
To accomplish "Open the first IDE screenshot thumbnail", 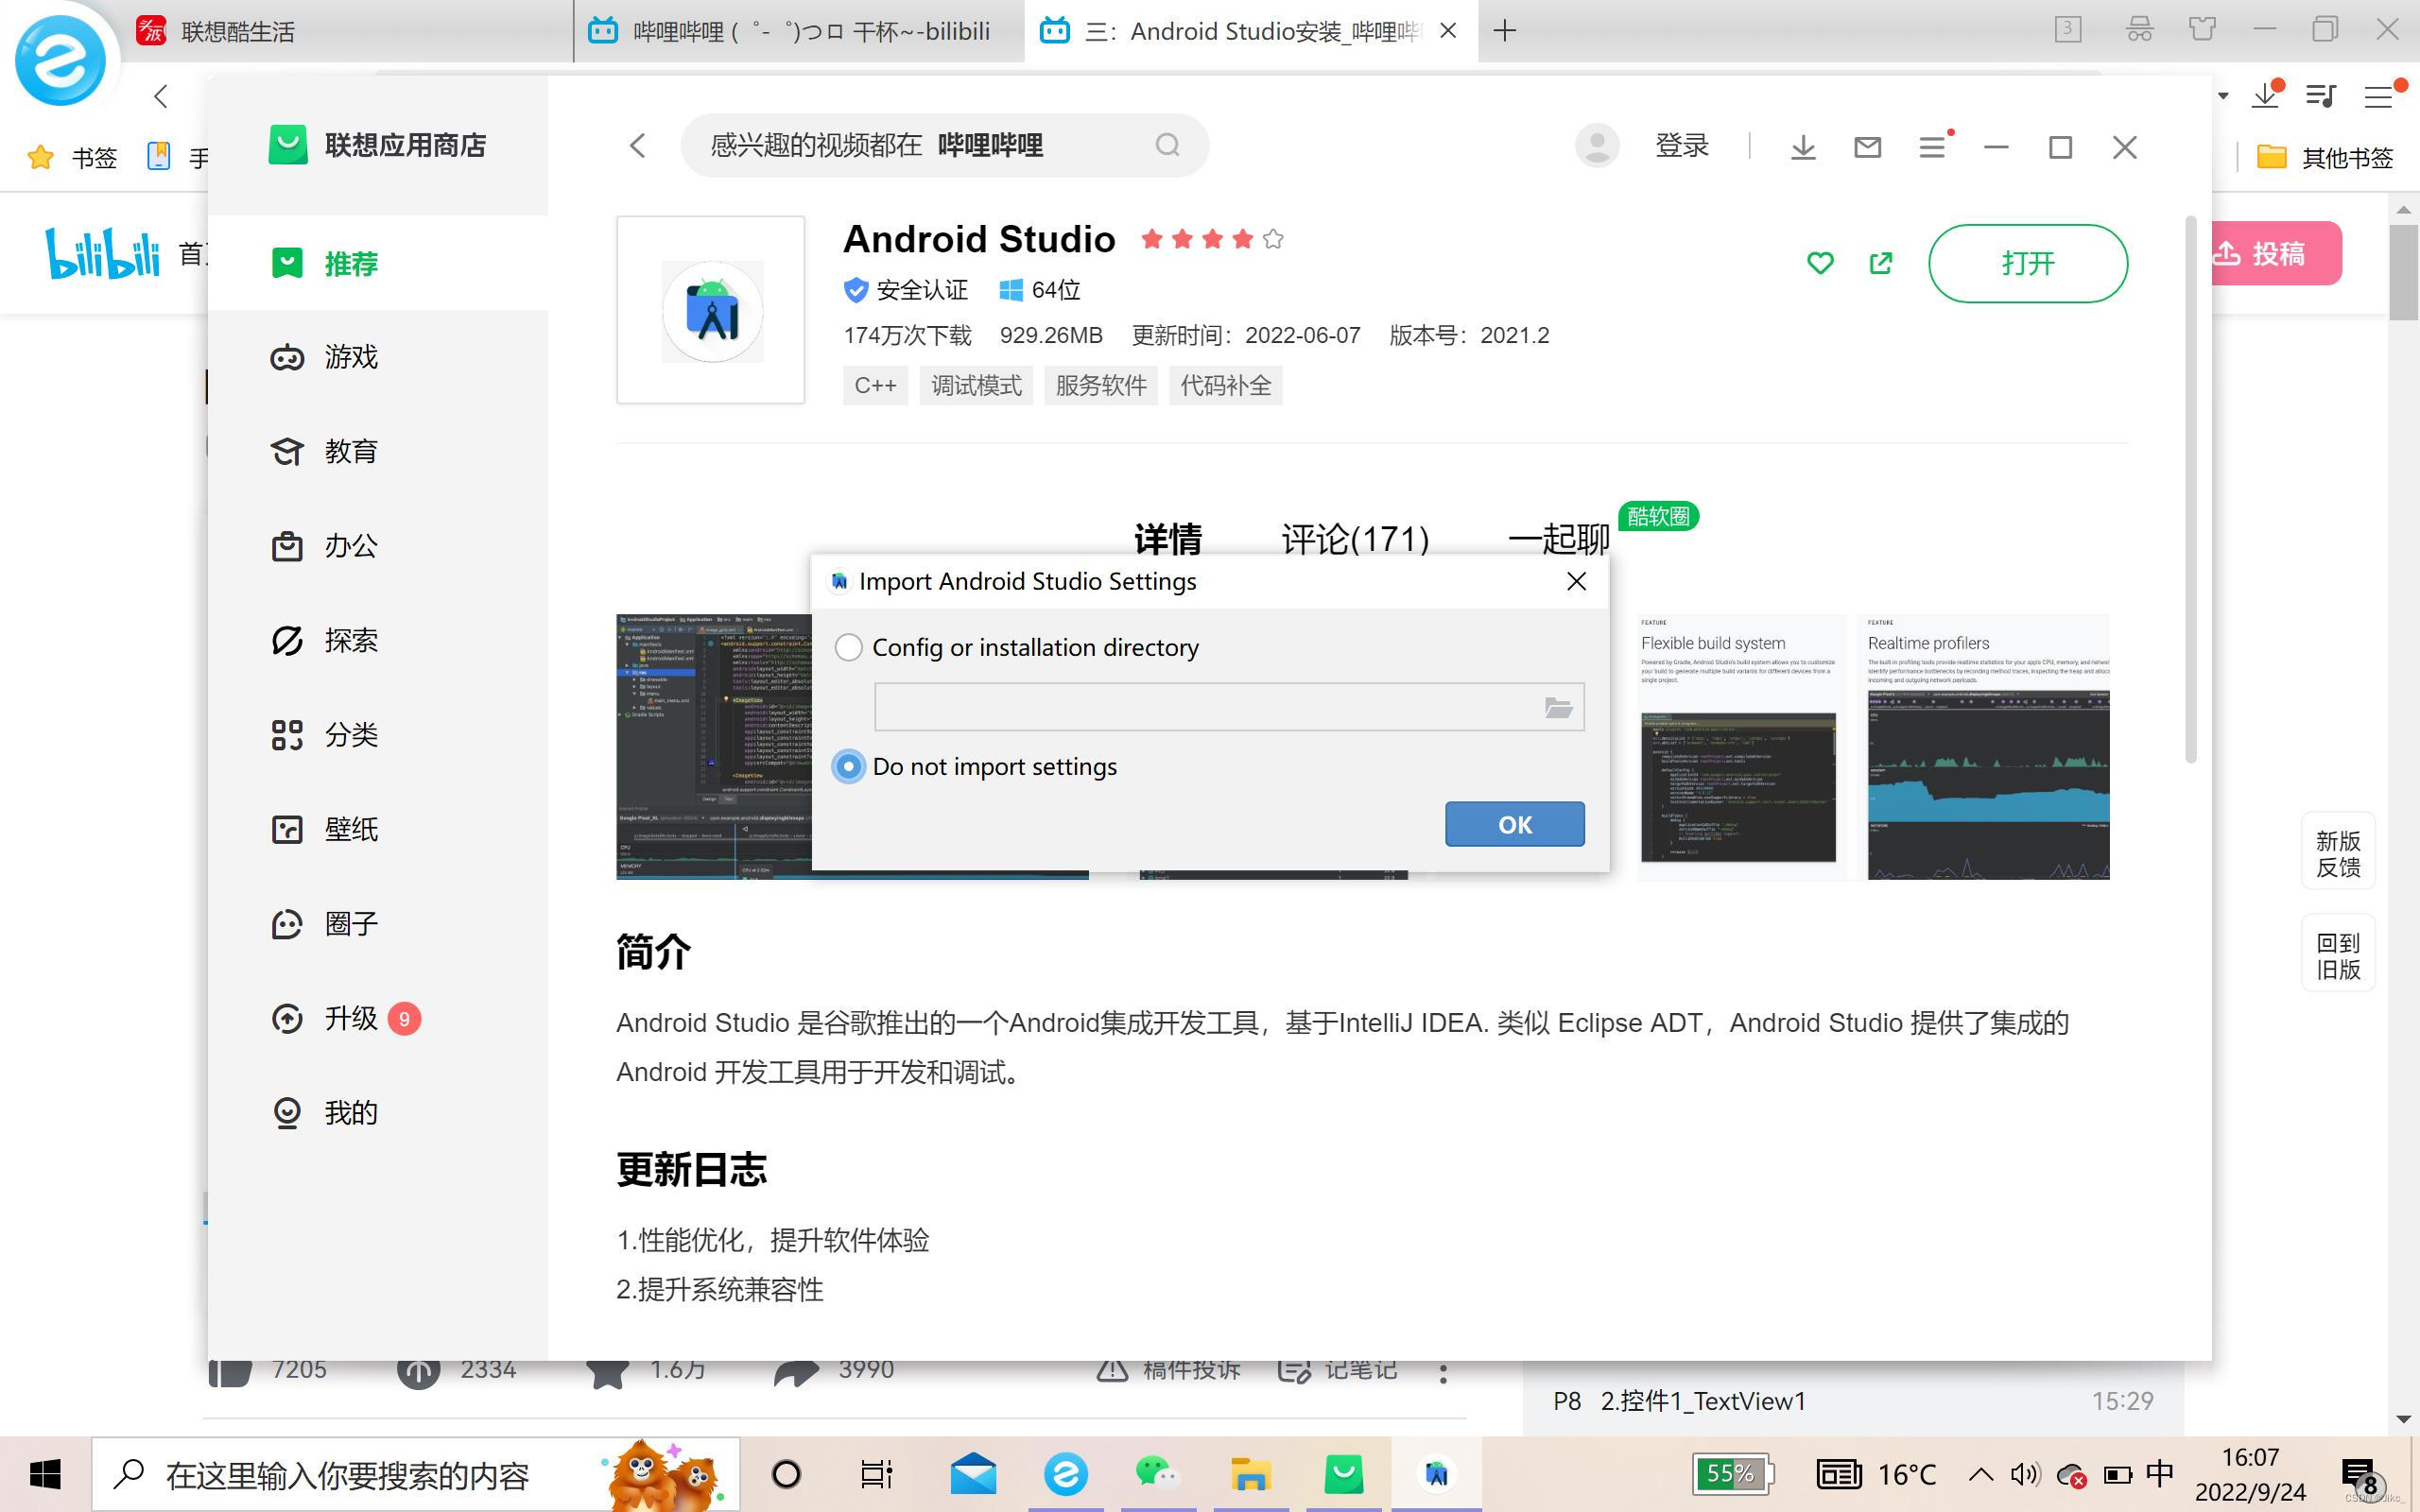I will [x=713, y=747].
